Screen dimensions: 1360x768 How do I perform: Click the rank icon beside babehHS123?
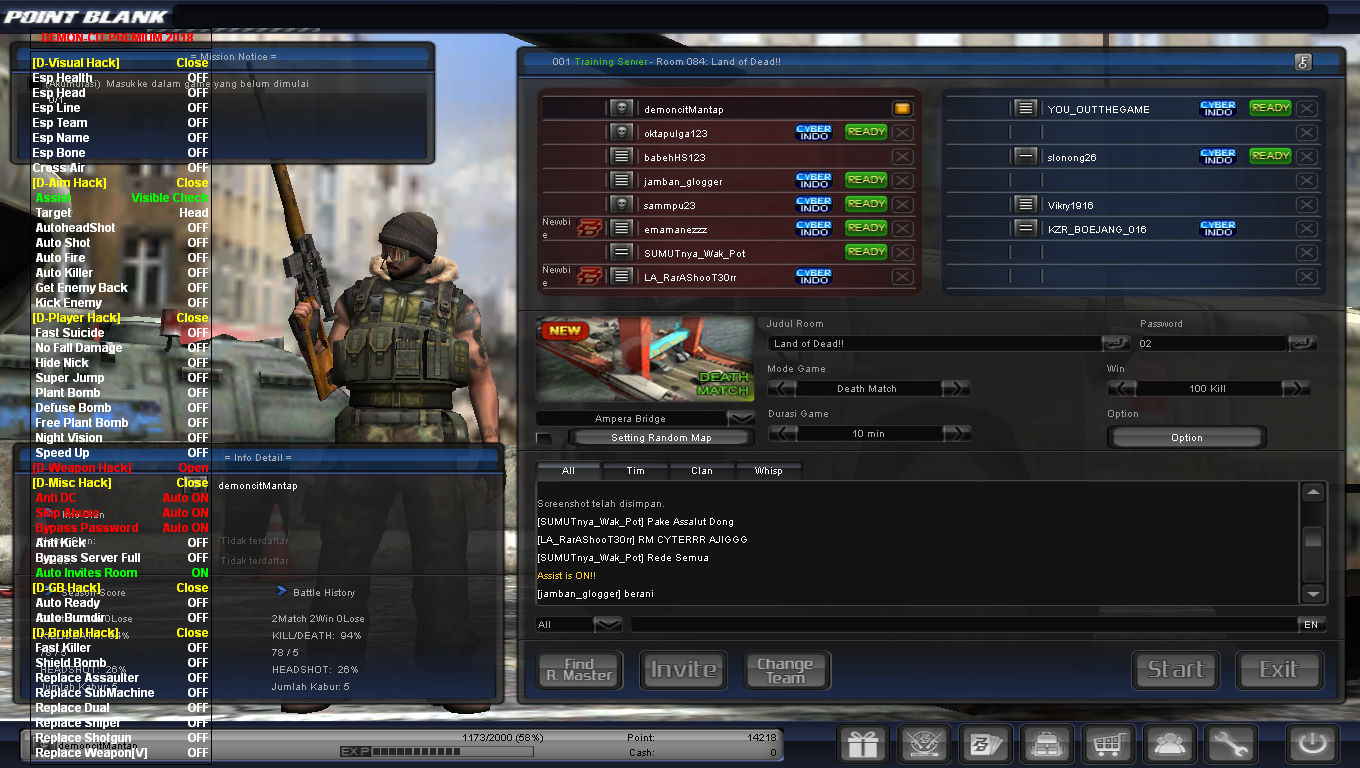[621, 157]
